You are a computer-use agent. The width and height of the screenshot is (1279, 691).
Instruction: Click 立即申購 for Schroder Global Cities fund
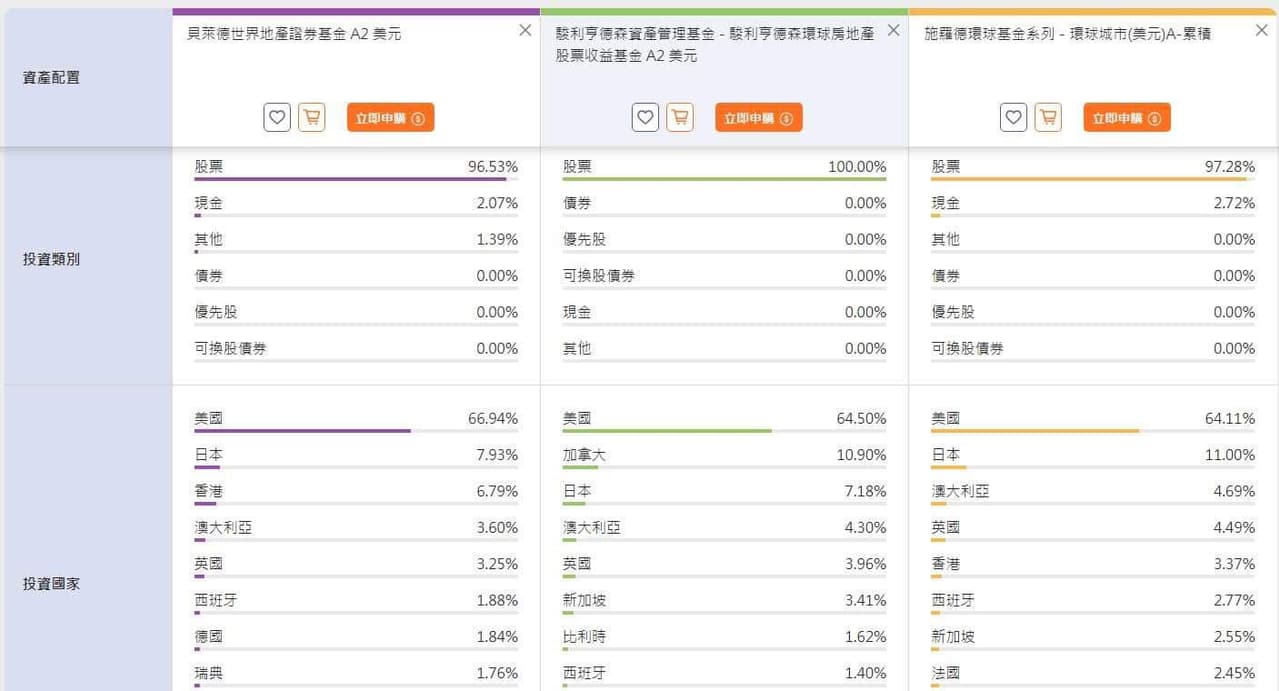click(x=1126, y=118)
